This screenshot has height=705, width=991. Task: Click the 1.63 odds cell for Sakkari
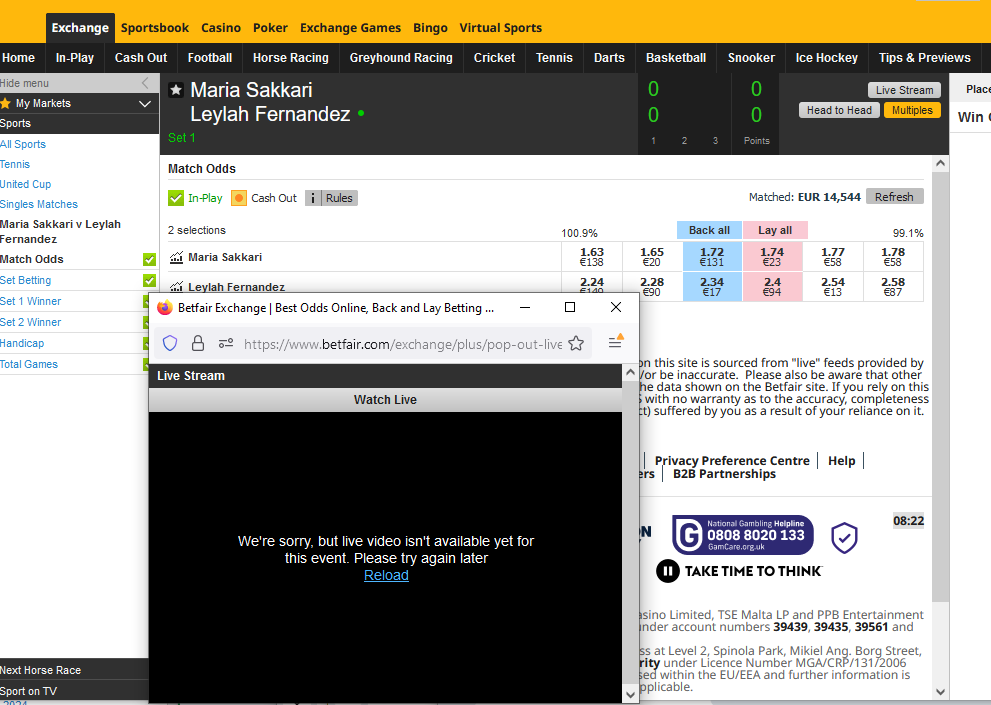click(x=592, y=257)
